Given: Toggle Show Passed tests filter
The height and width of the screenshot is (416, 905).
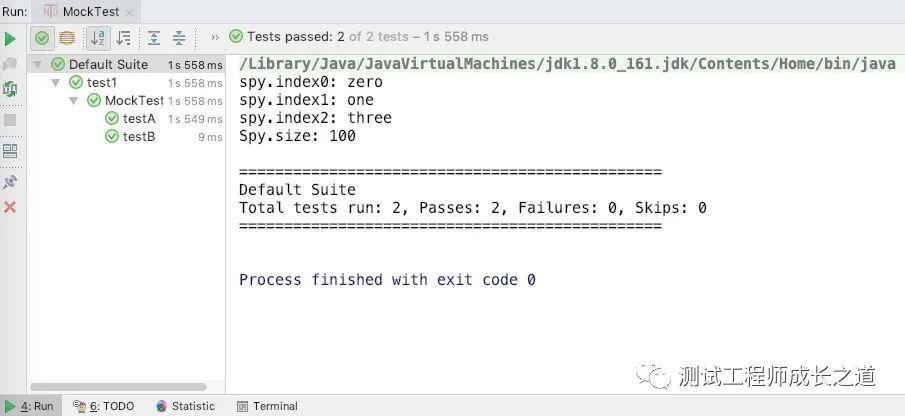Looking at the screenshot, I should pyautogui.click(x=42, y=38).
